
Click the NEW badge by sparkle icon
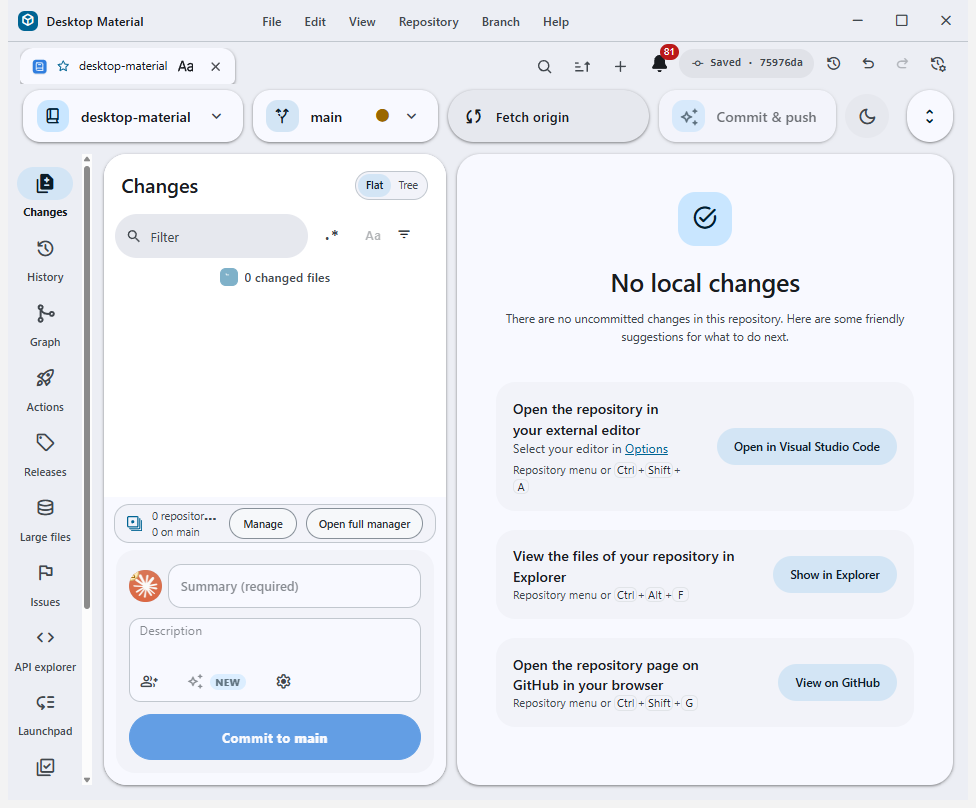pos(228,682)
